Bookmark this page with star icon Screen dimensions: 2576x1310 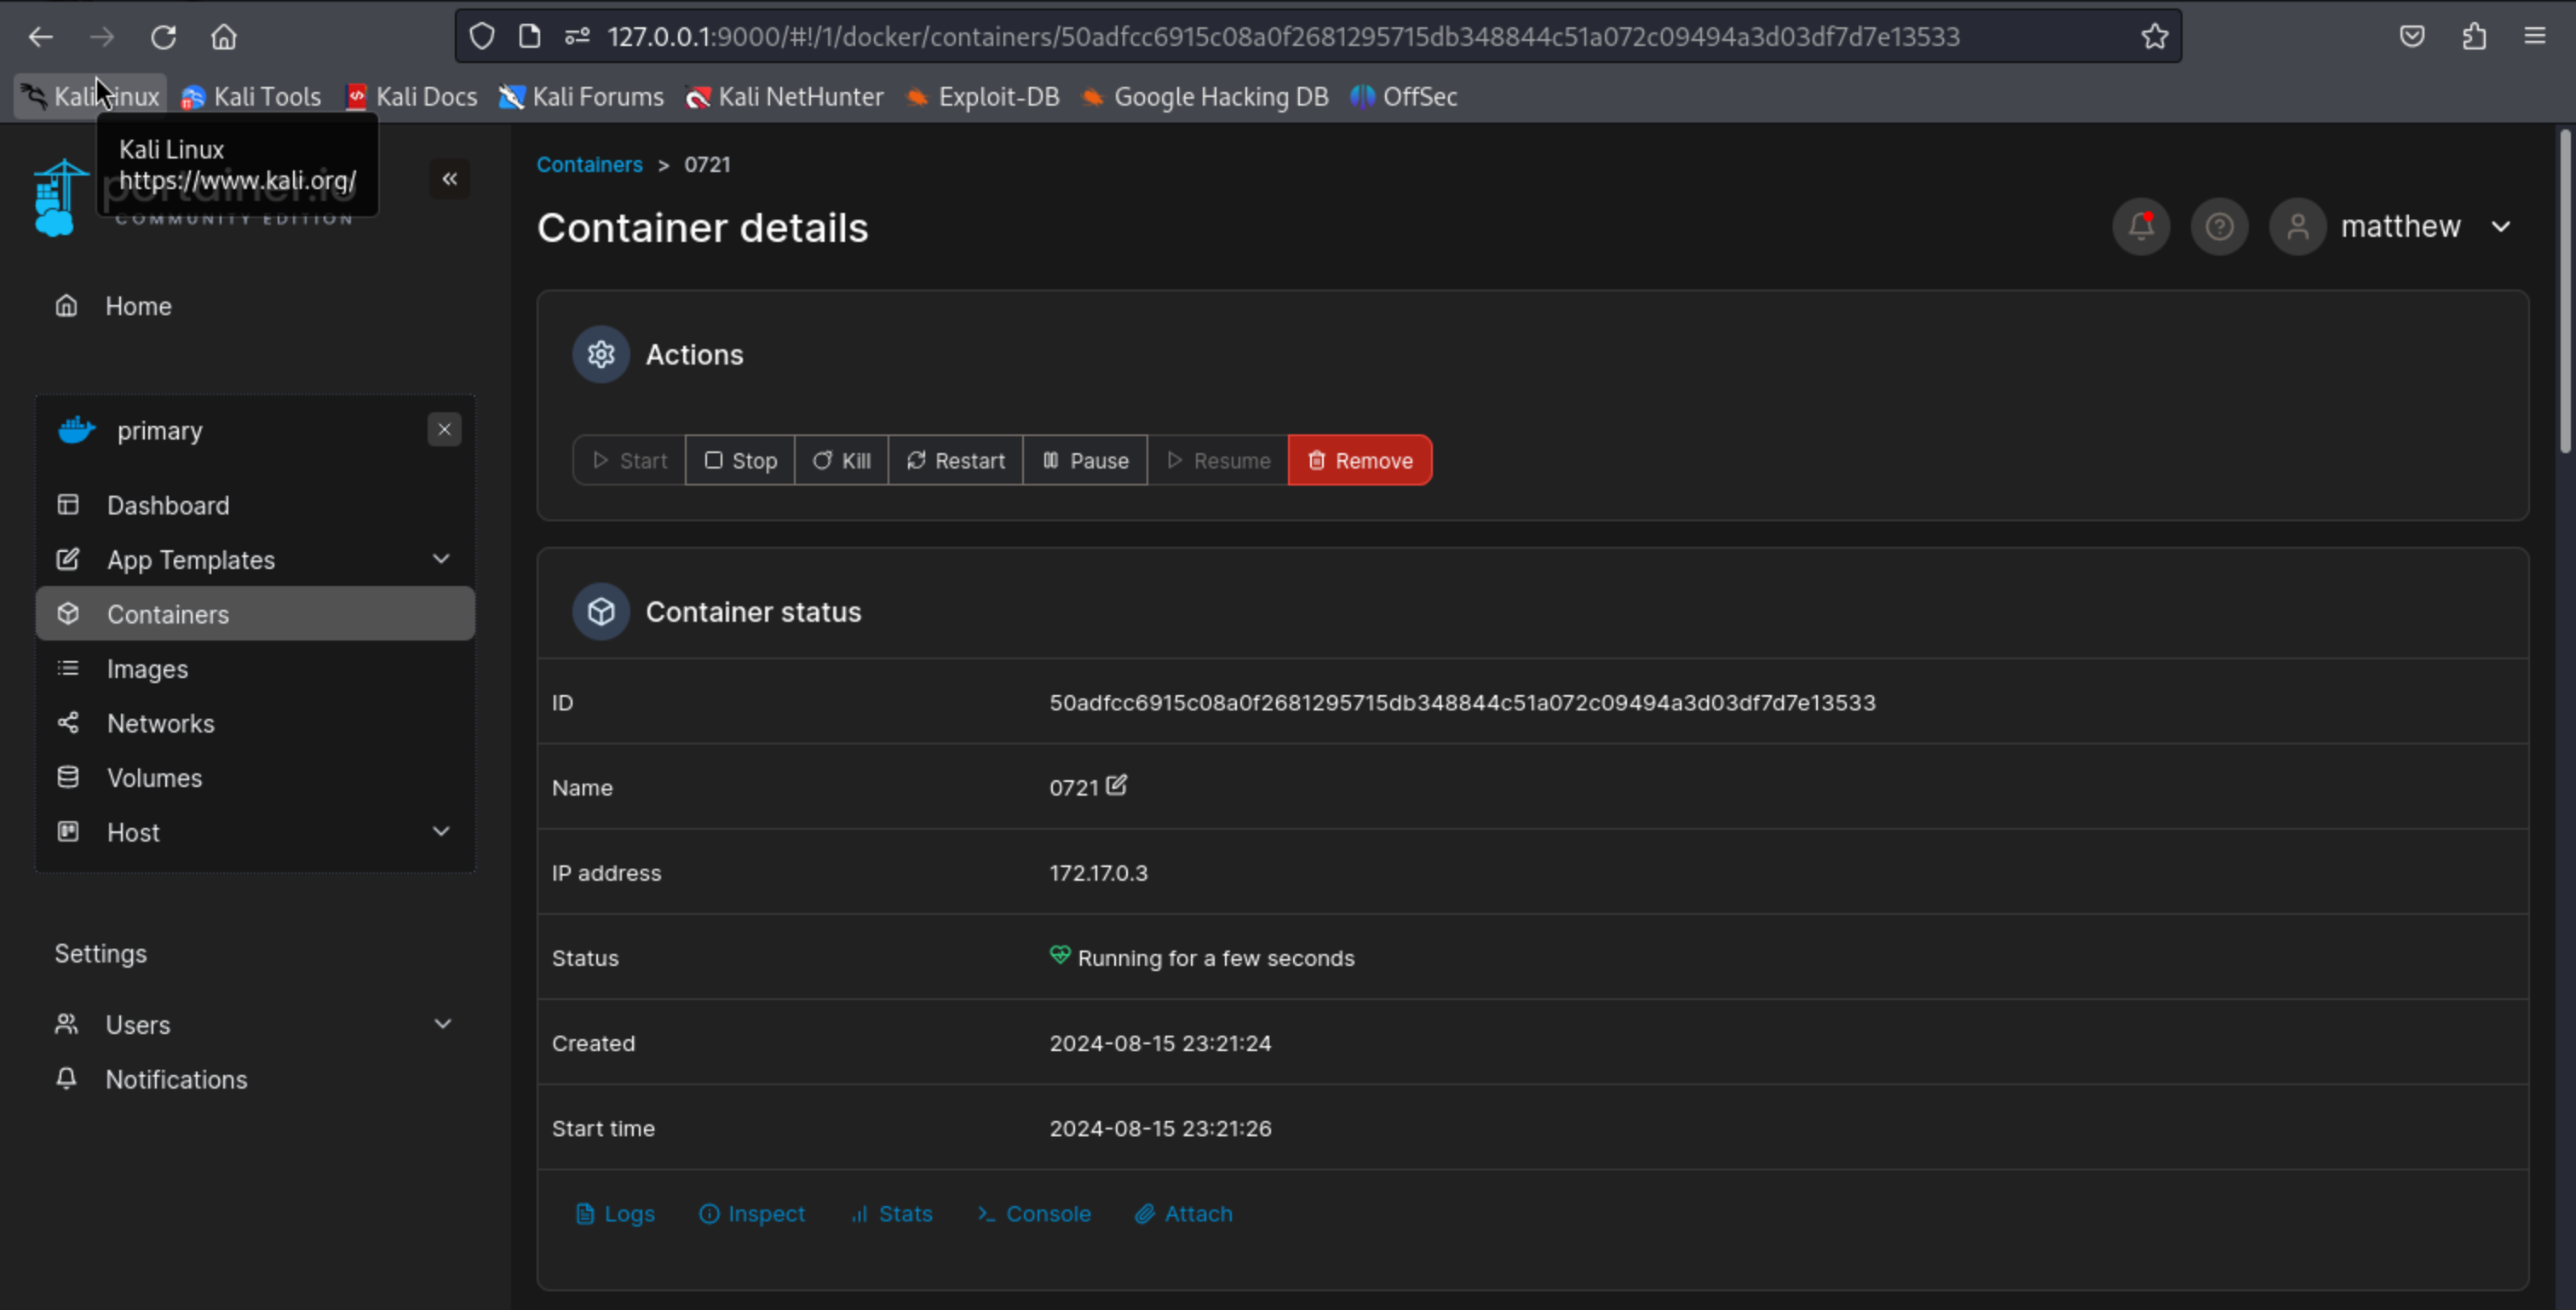point(2154,37)
